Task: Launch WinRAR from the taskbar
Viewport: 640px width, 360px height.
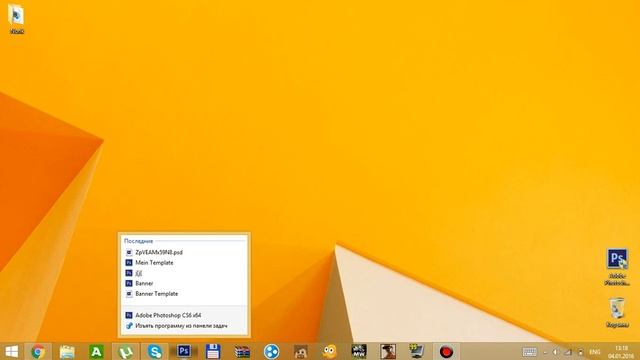Action: point(242,351)
